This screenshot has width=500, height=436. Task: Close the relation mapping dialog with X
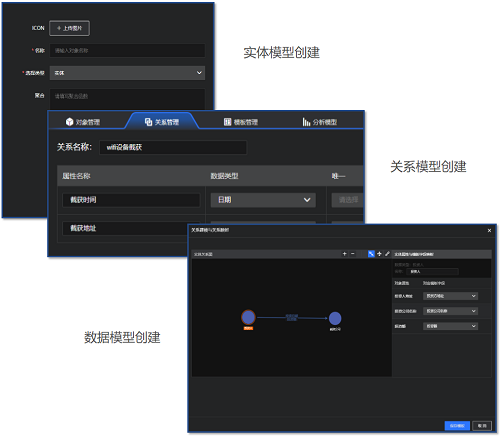[489, 230]
